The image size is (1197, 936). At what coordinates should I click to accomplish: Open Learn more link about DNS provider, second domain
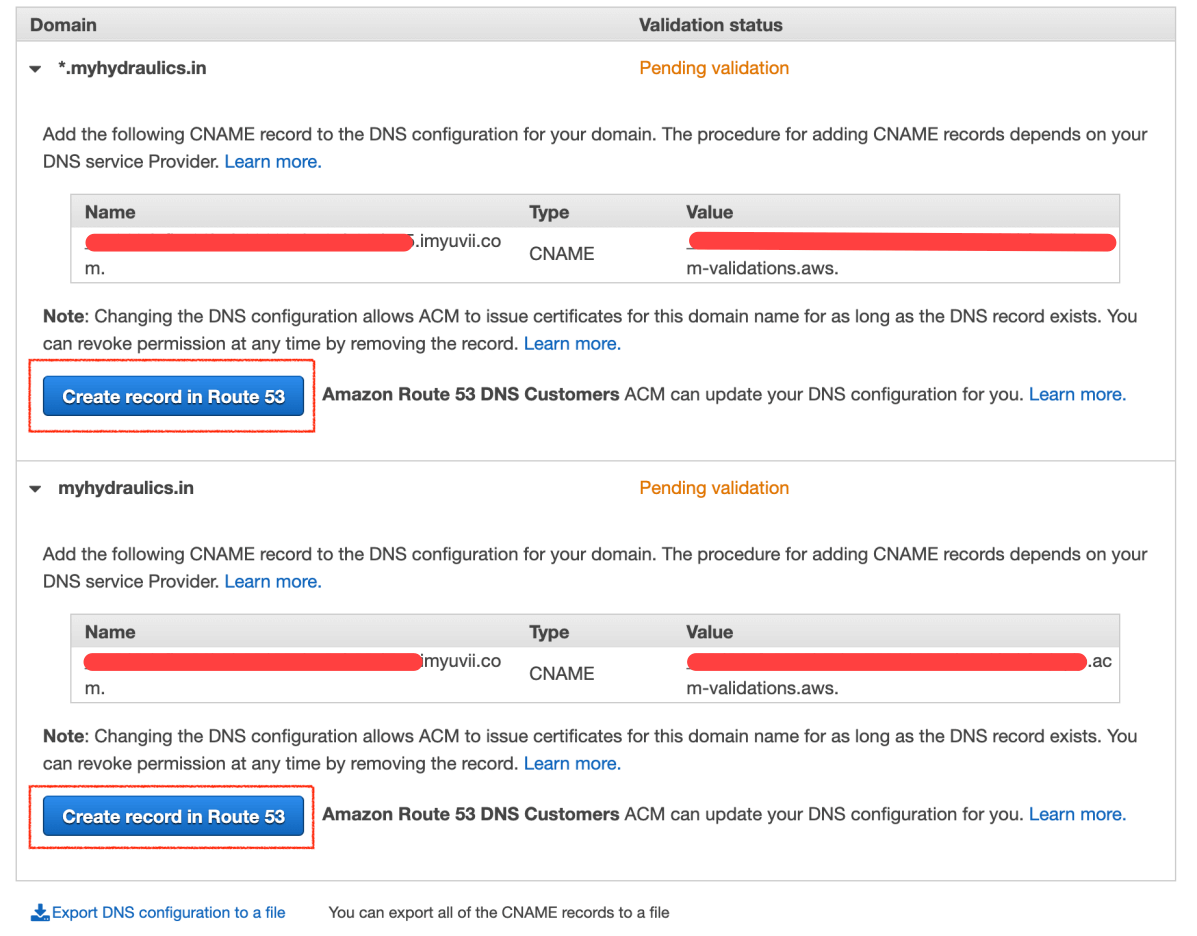[273, 582]
